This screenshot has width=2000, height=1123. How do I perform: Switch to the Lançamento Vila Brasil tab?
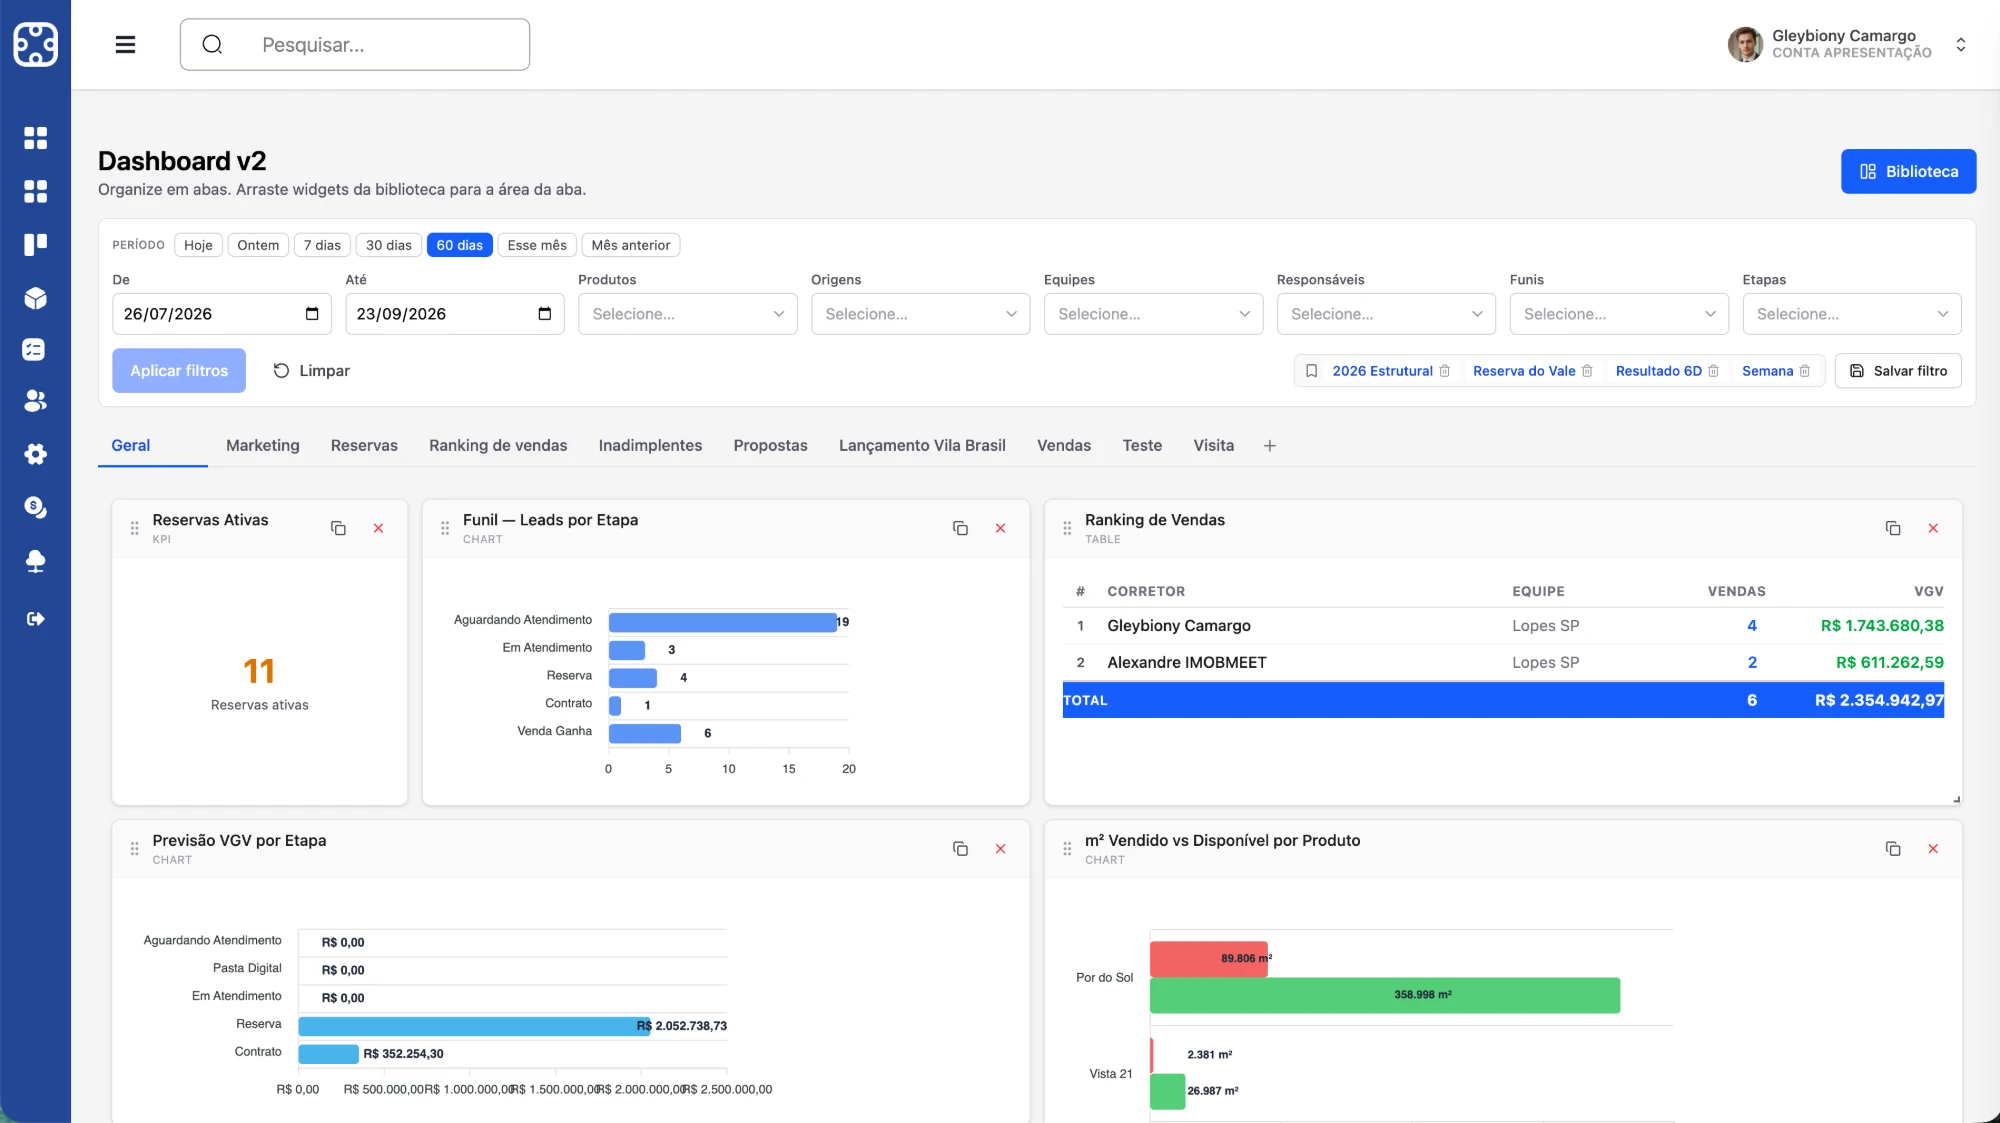click(922, 446)
